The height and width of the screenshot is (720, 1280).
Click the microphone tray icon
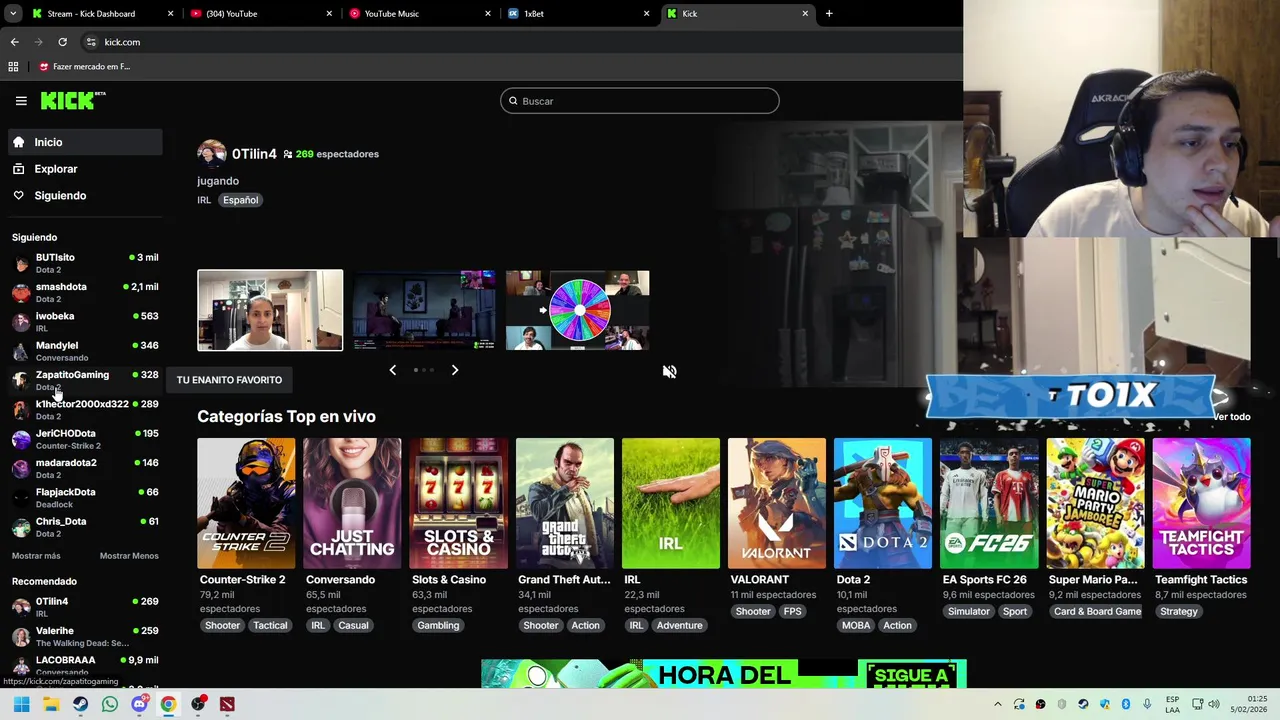point(1147,704)
